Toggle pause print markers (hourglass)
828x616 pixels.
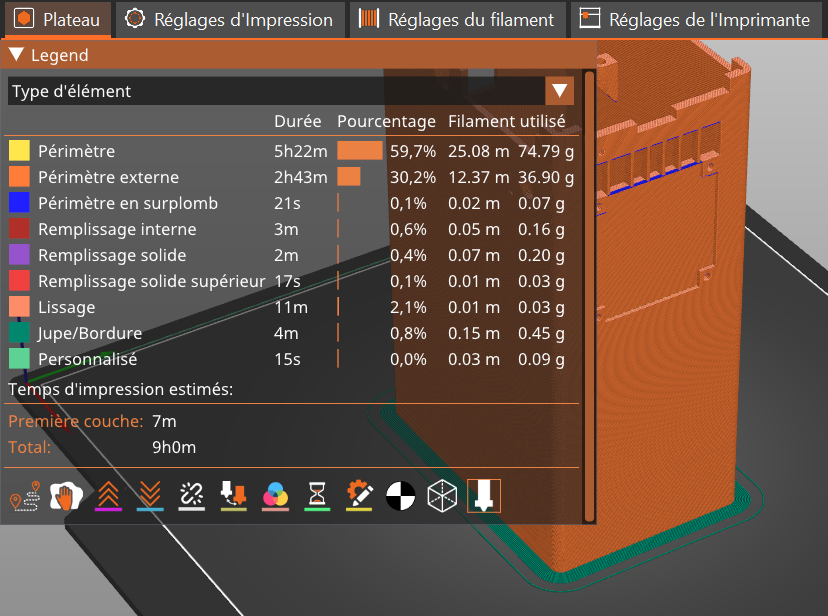pos(317,496)
